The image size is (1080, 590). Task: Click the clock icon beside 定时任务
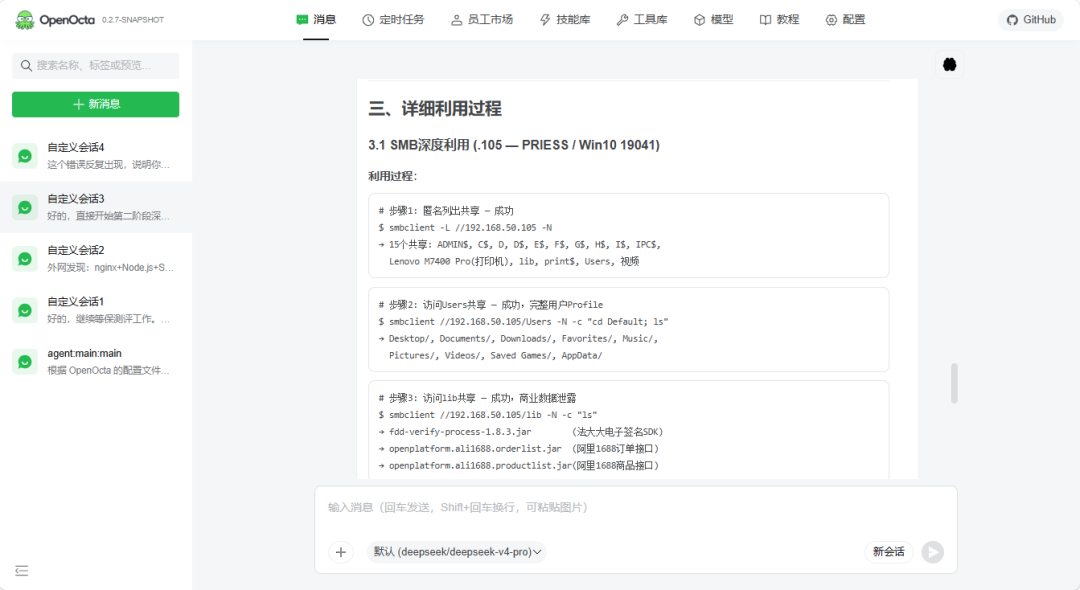[x=368, y=20]
